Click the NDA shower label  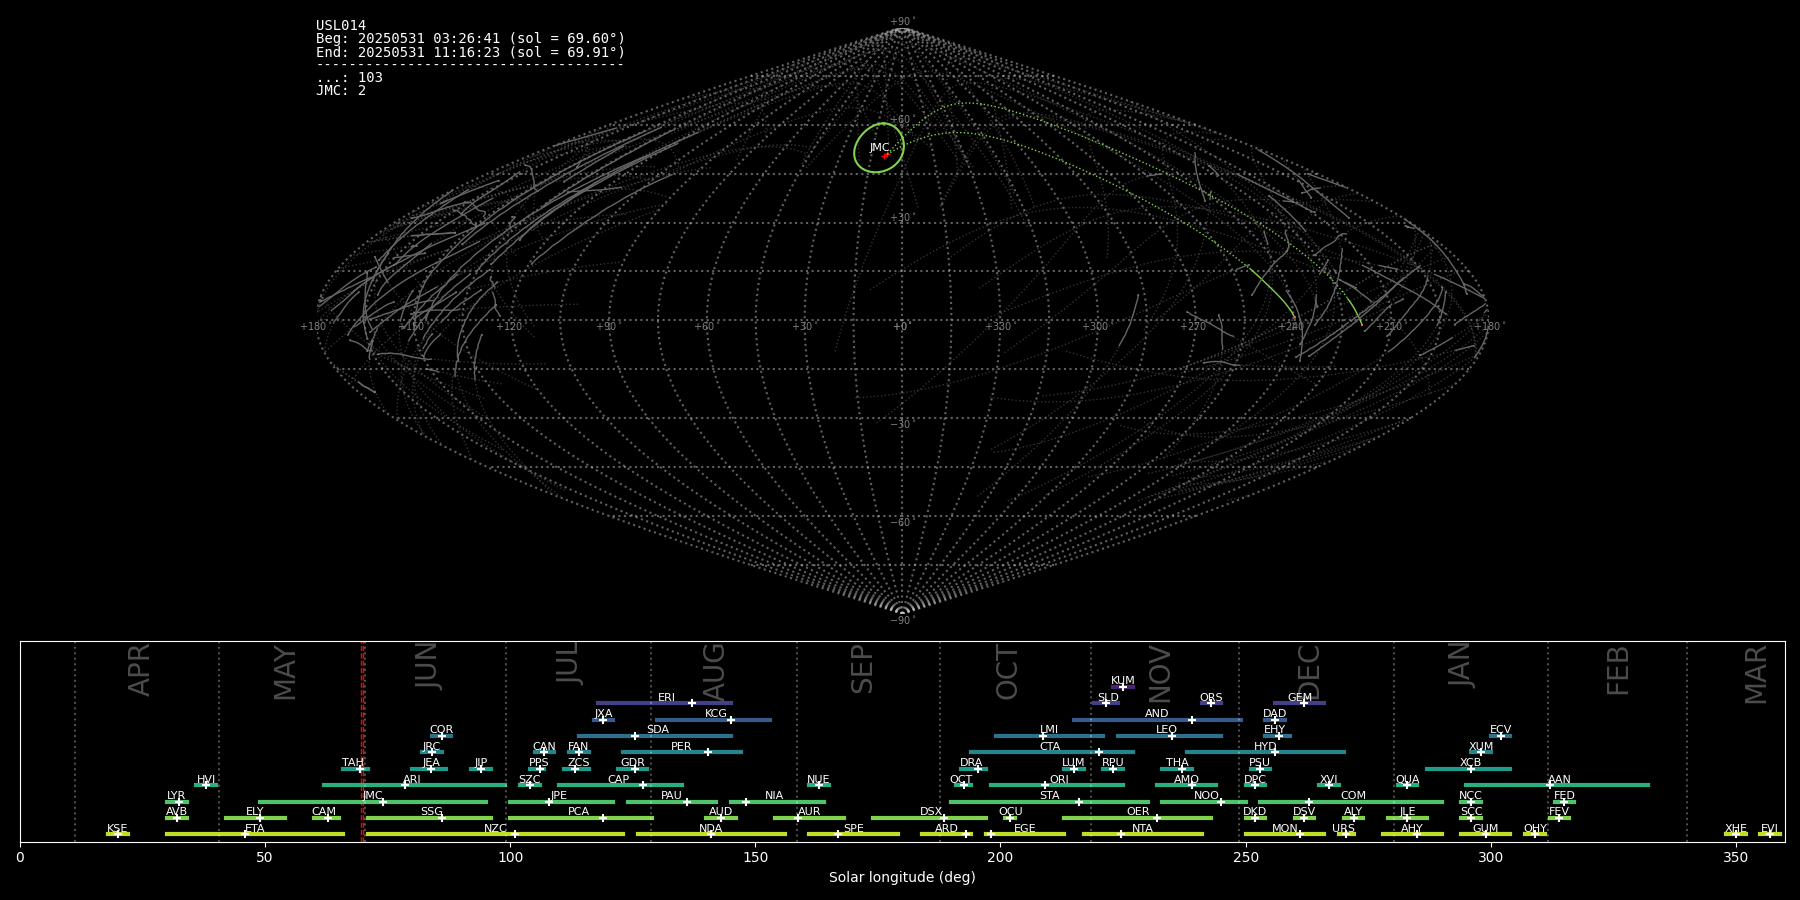pyautogui.click(x=711, y=829)
